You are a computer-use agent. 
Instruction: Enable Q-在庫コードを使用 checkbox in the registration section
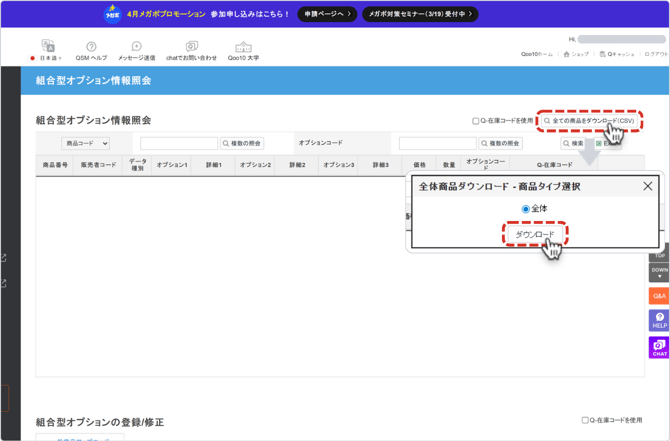(x=585, y=421)
